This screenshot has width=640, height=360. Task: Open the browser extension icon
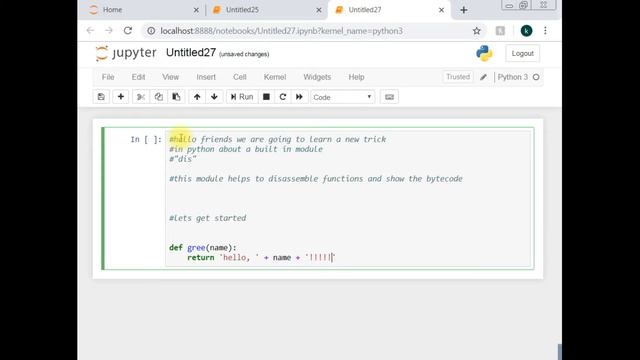point(500,31)
